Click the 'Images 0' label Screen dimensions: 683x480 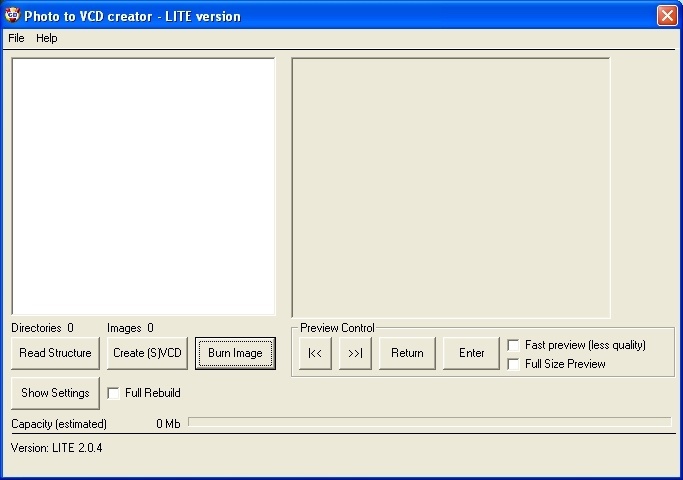click(x=130, y=328)
